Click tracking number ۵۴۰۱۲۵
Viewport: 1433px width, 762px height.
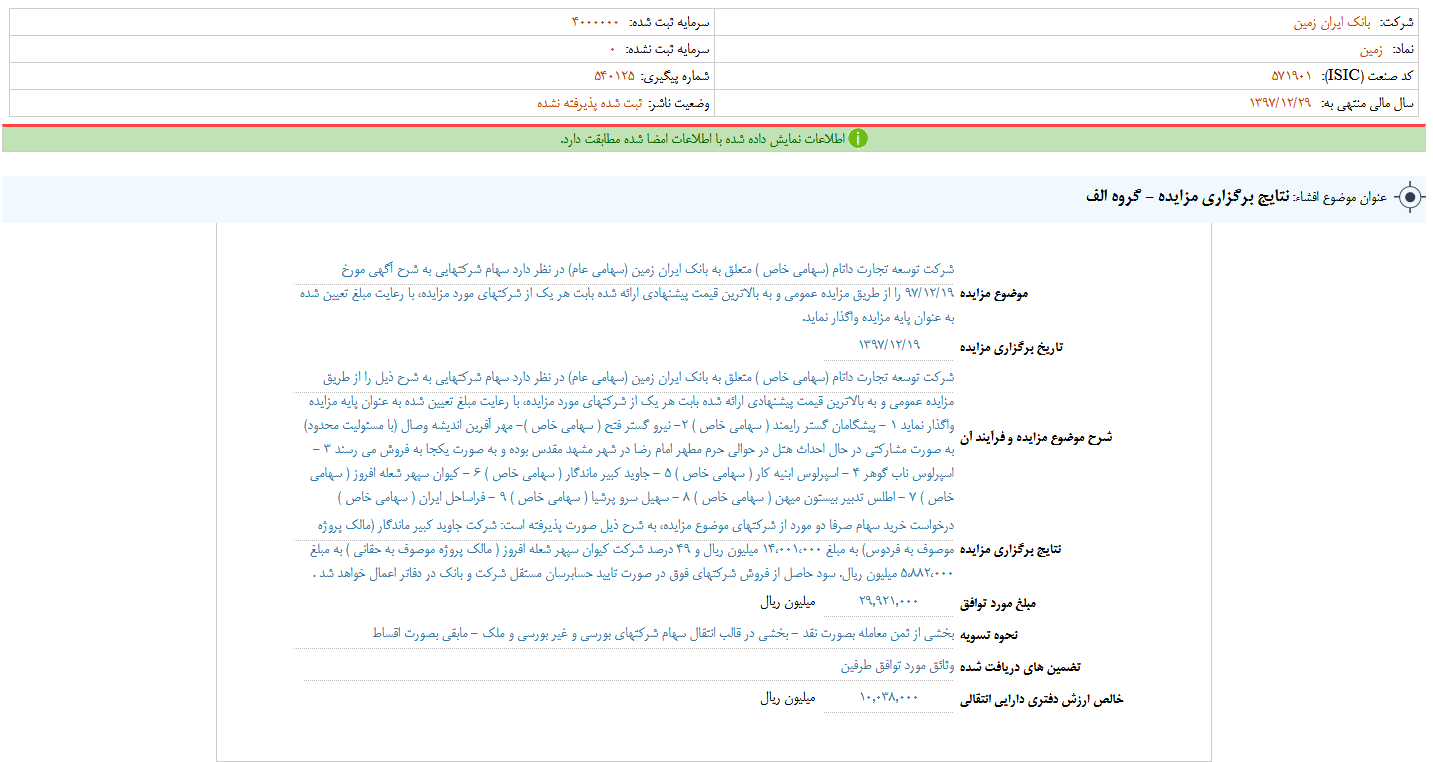[x=614, y=76]
